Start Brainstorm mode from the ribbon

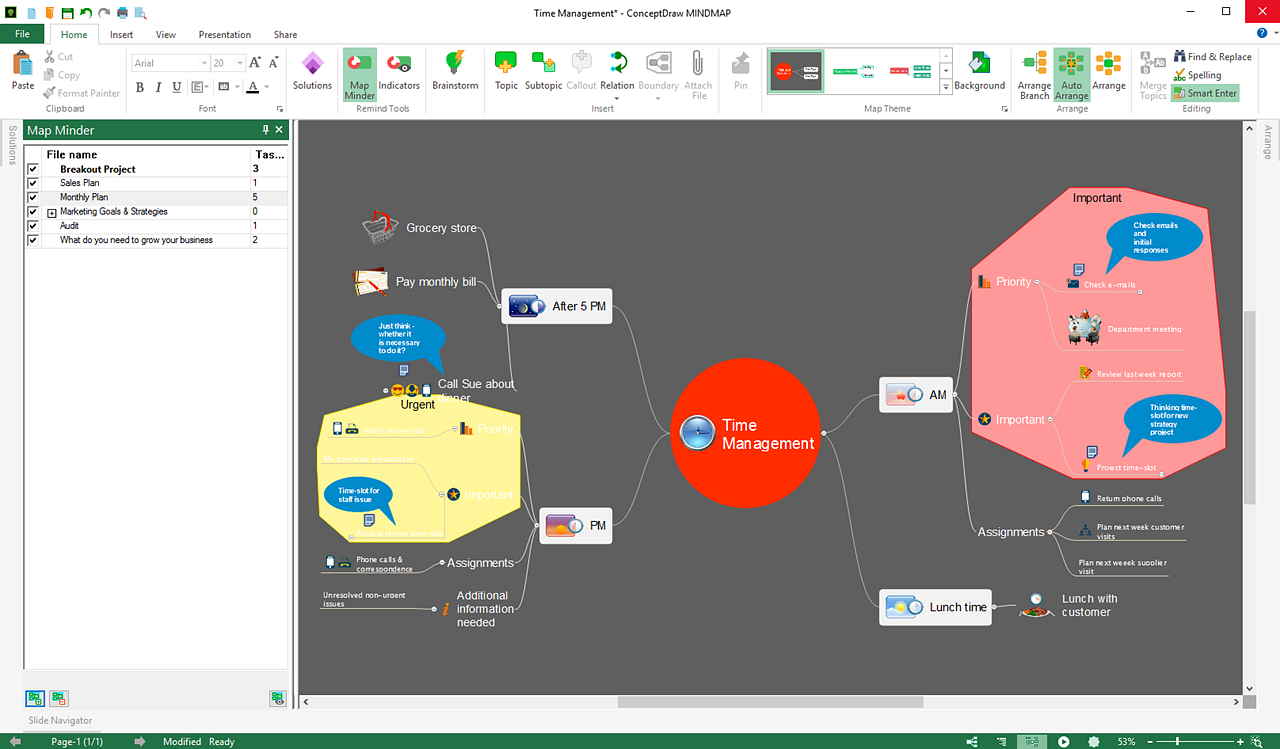click(455, 71)
